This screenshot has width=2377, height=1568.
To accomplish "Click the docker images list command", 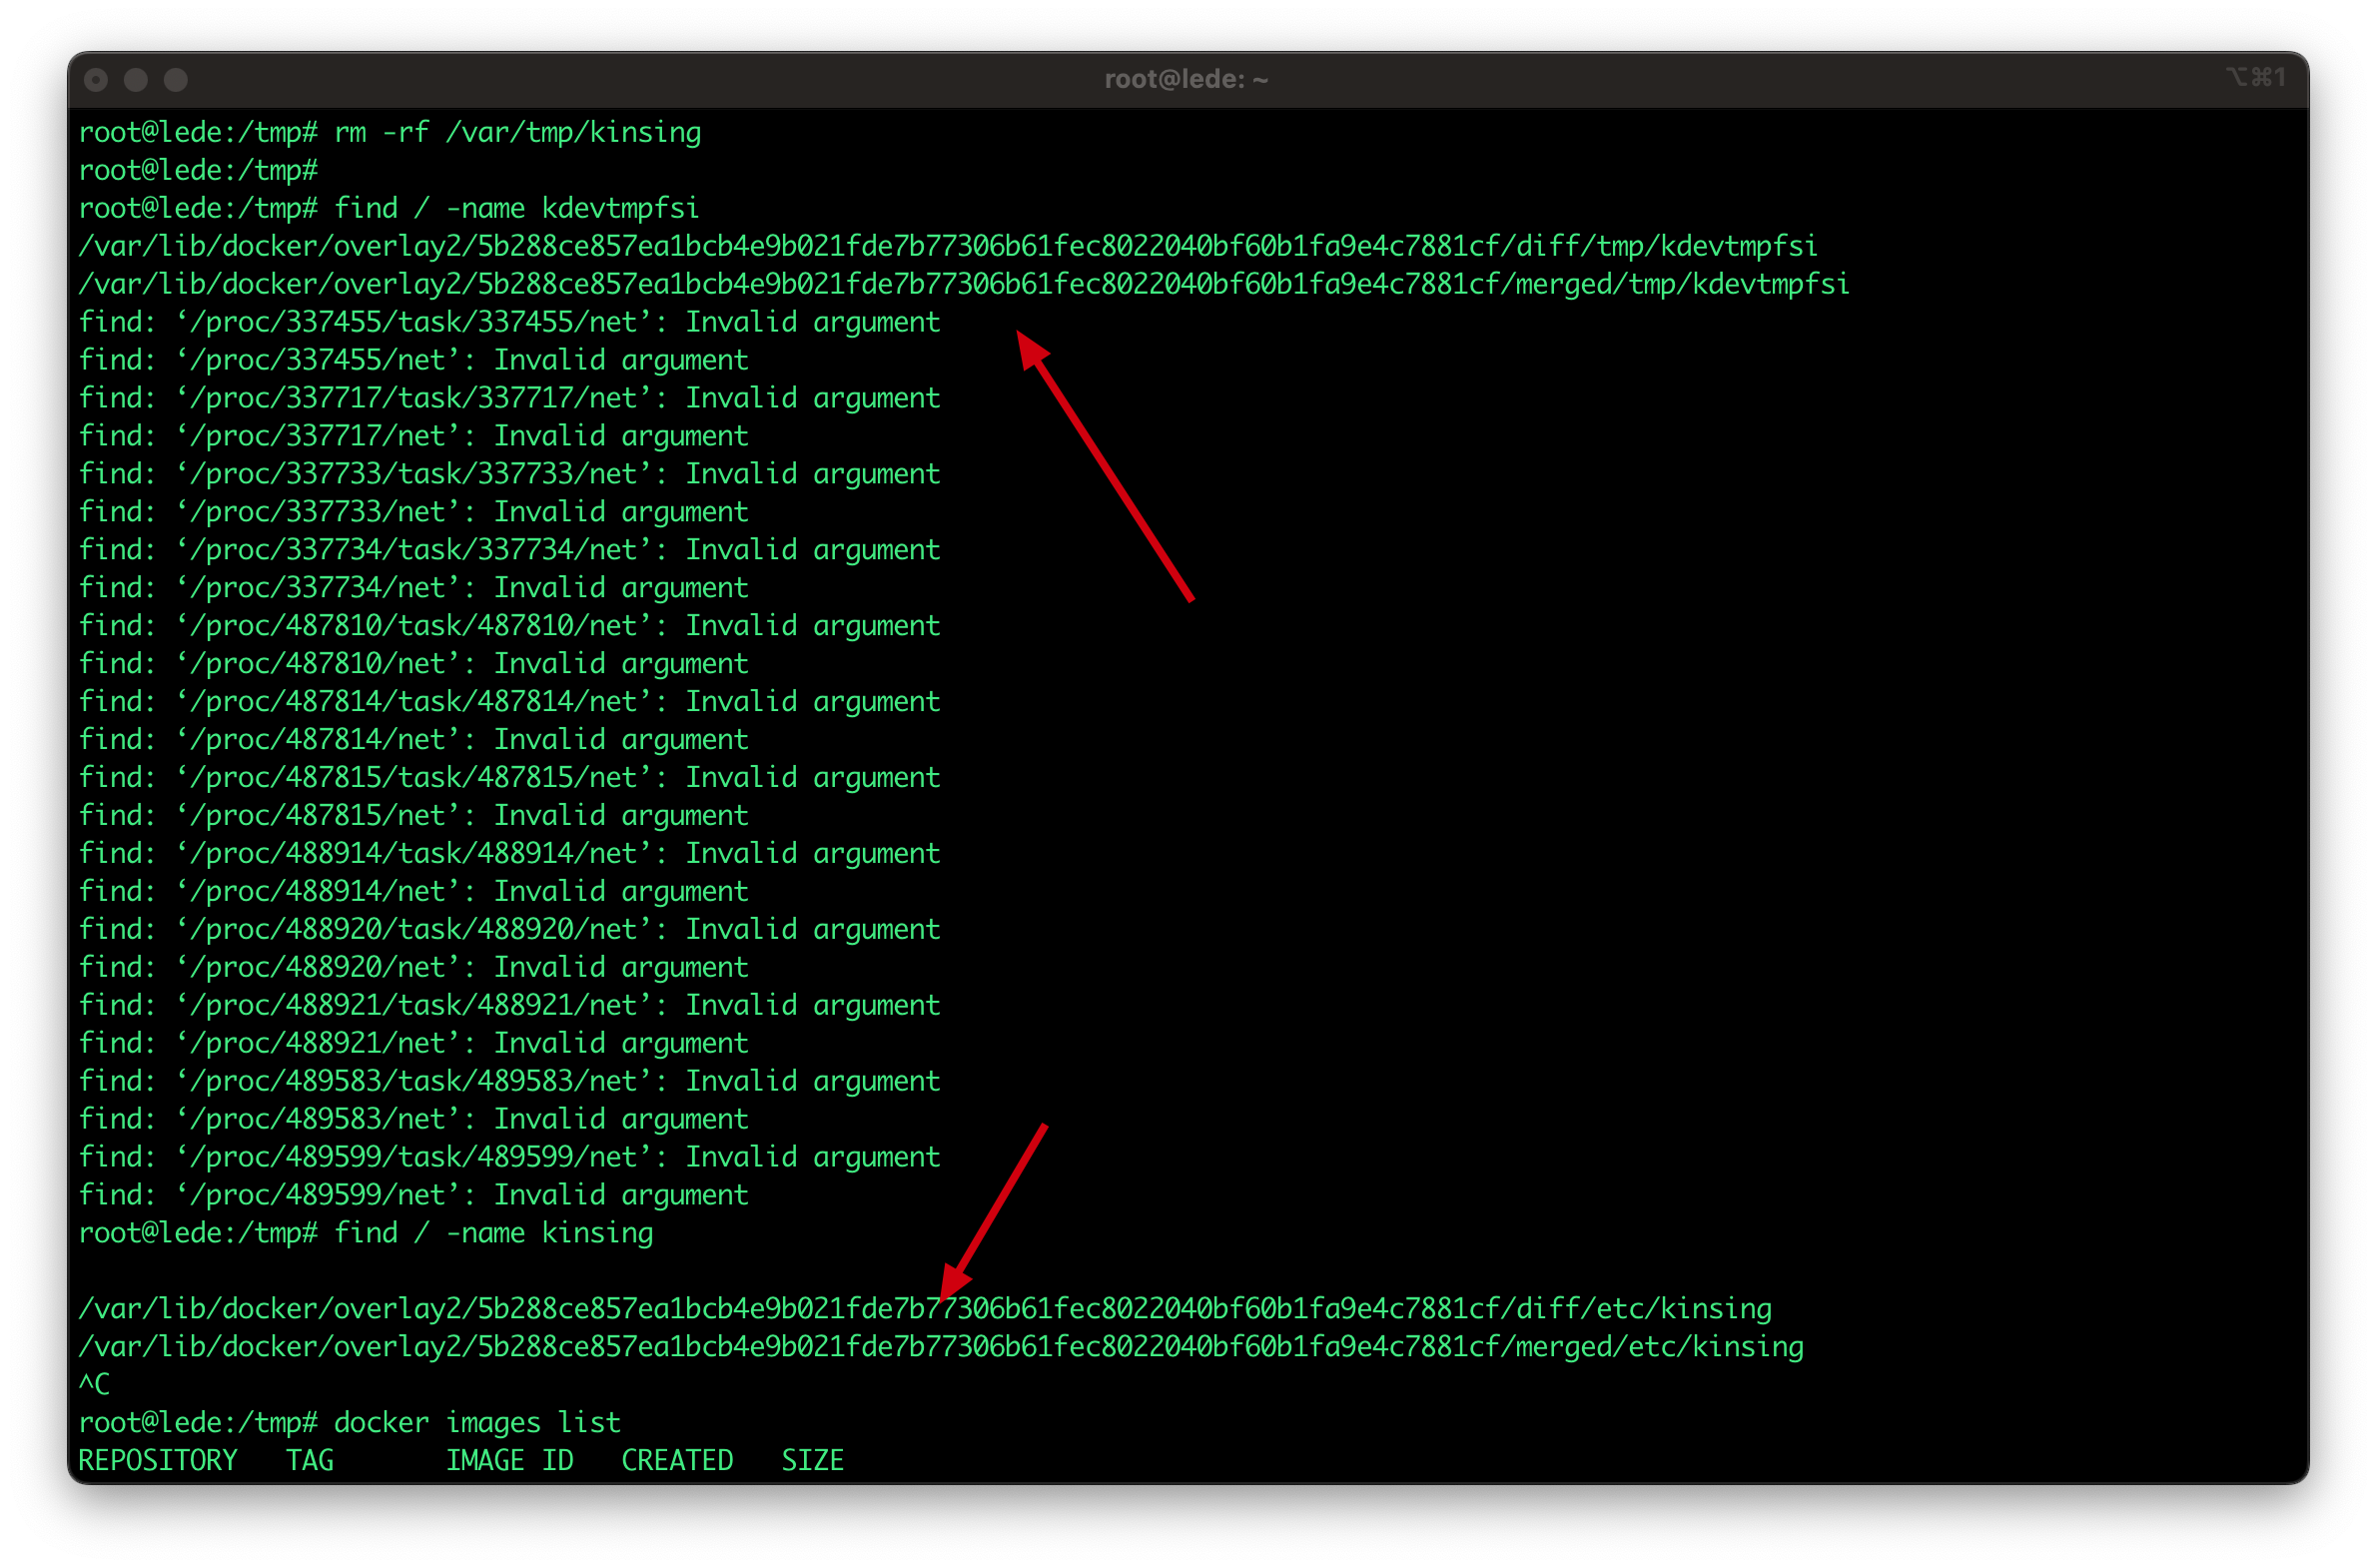I will [476, 1423].
